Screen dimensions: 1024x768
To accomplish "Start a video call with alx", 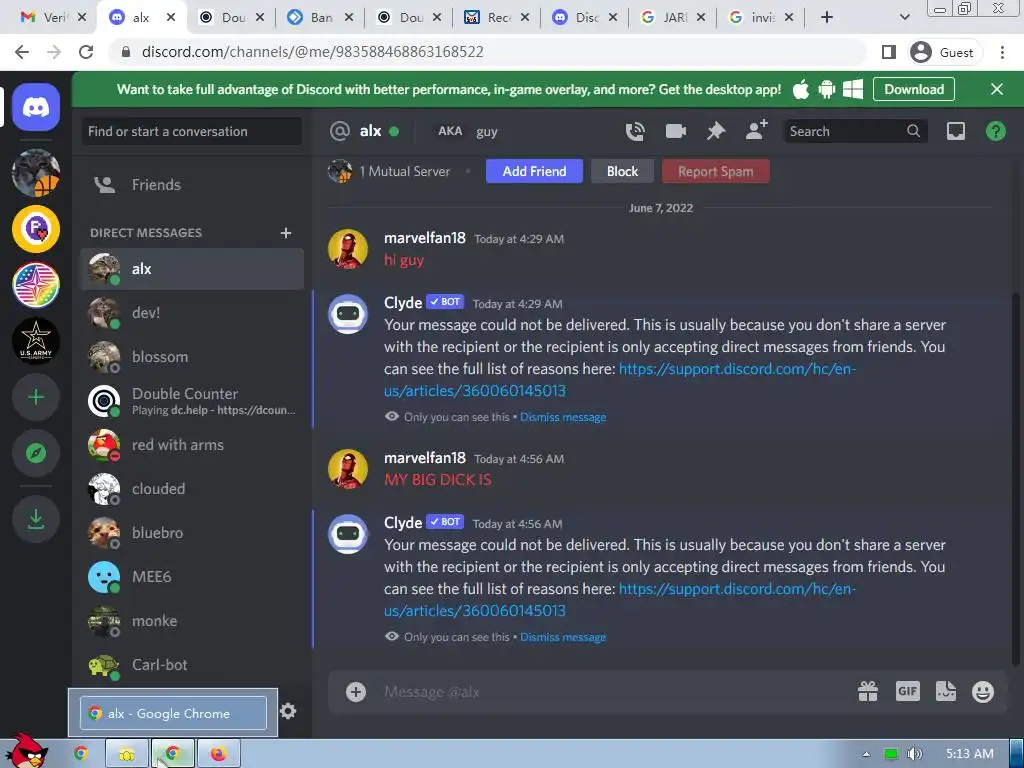I will coord(675,131).
